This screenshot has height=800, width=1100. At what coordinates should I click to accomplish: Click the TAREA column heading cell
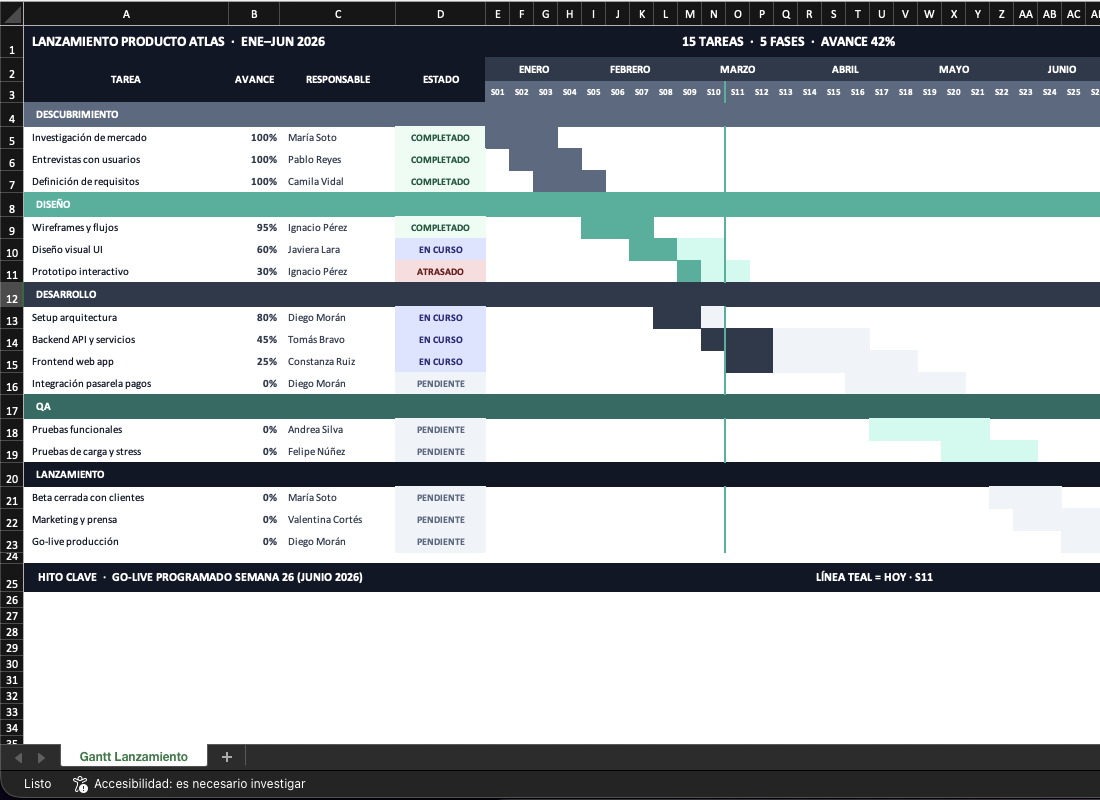[x=126, y=79]
